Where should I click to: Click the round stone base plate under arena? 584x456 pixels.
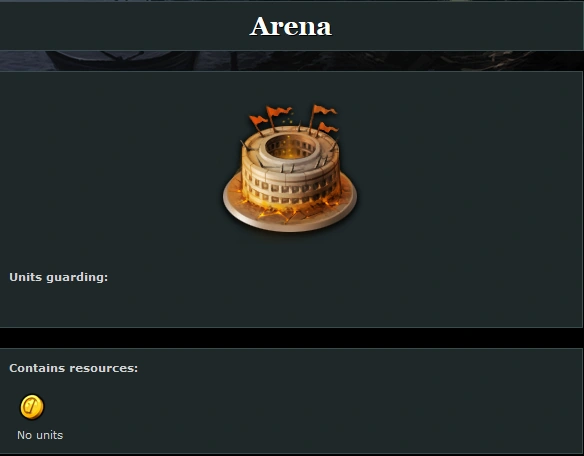click(290, 209)
